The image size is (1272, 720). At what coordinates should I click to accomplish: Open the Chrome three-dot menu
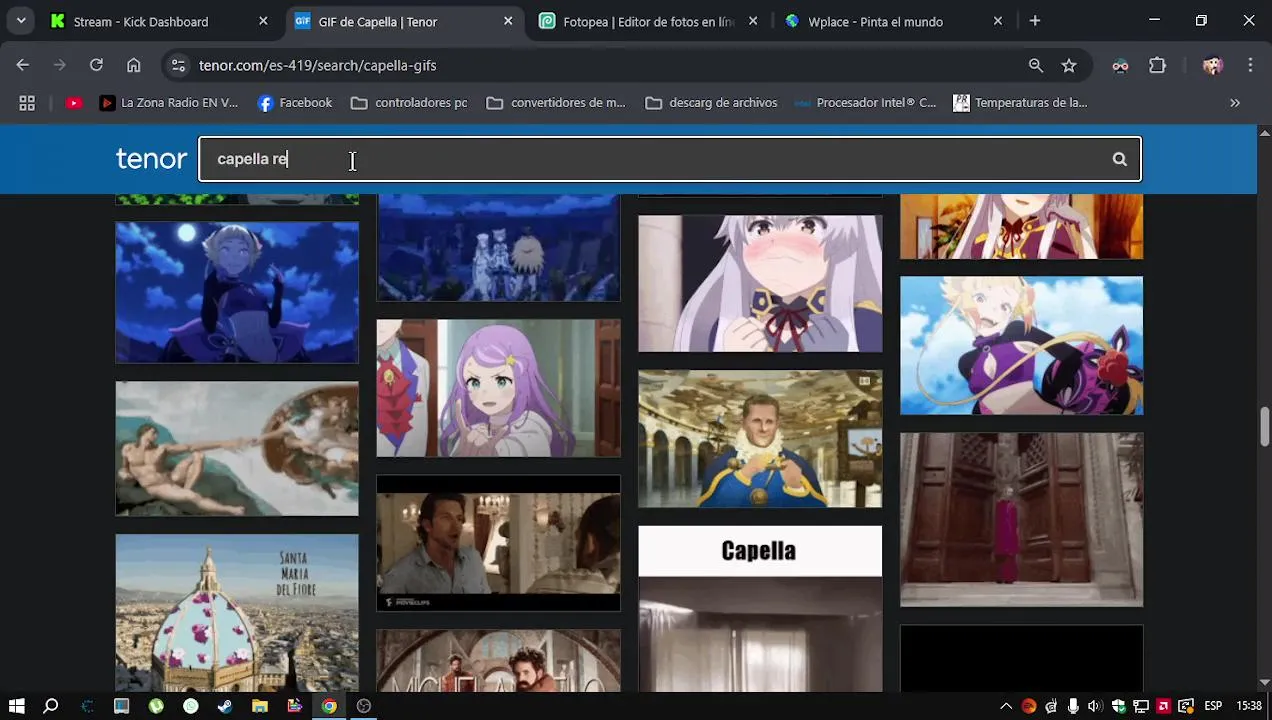1250,65
